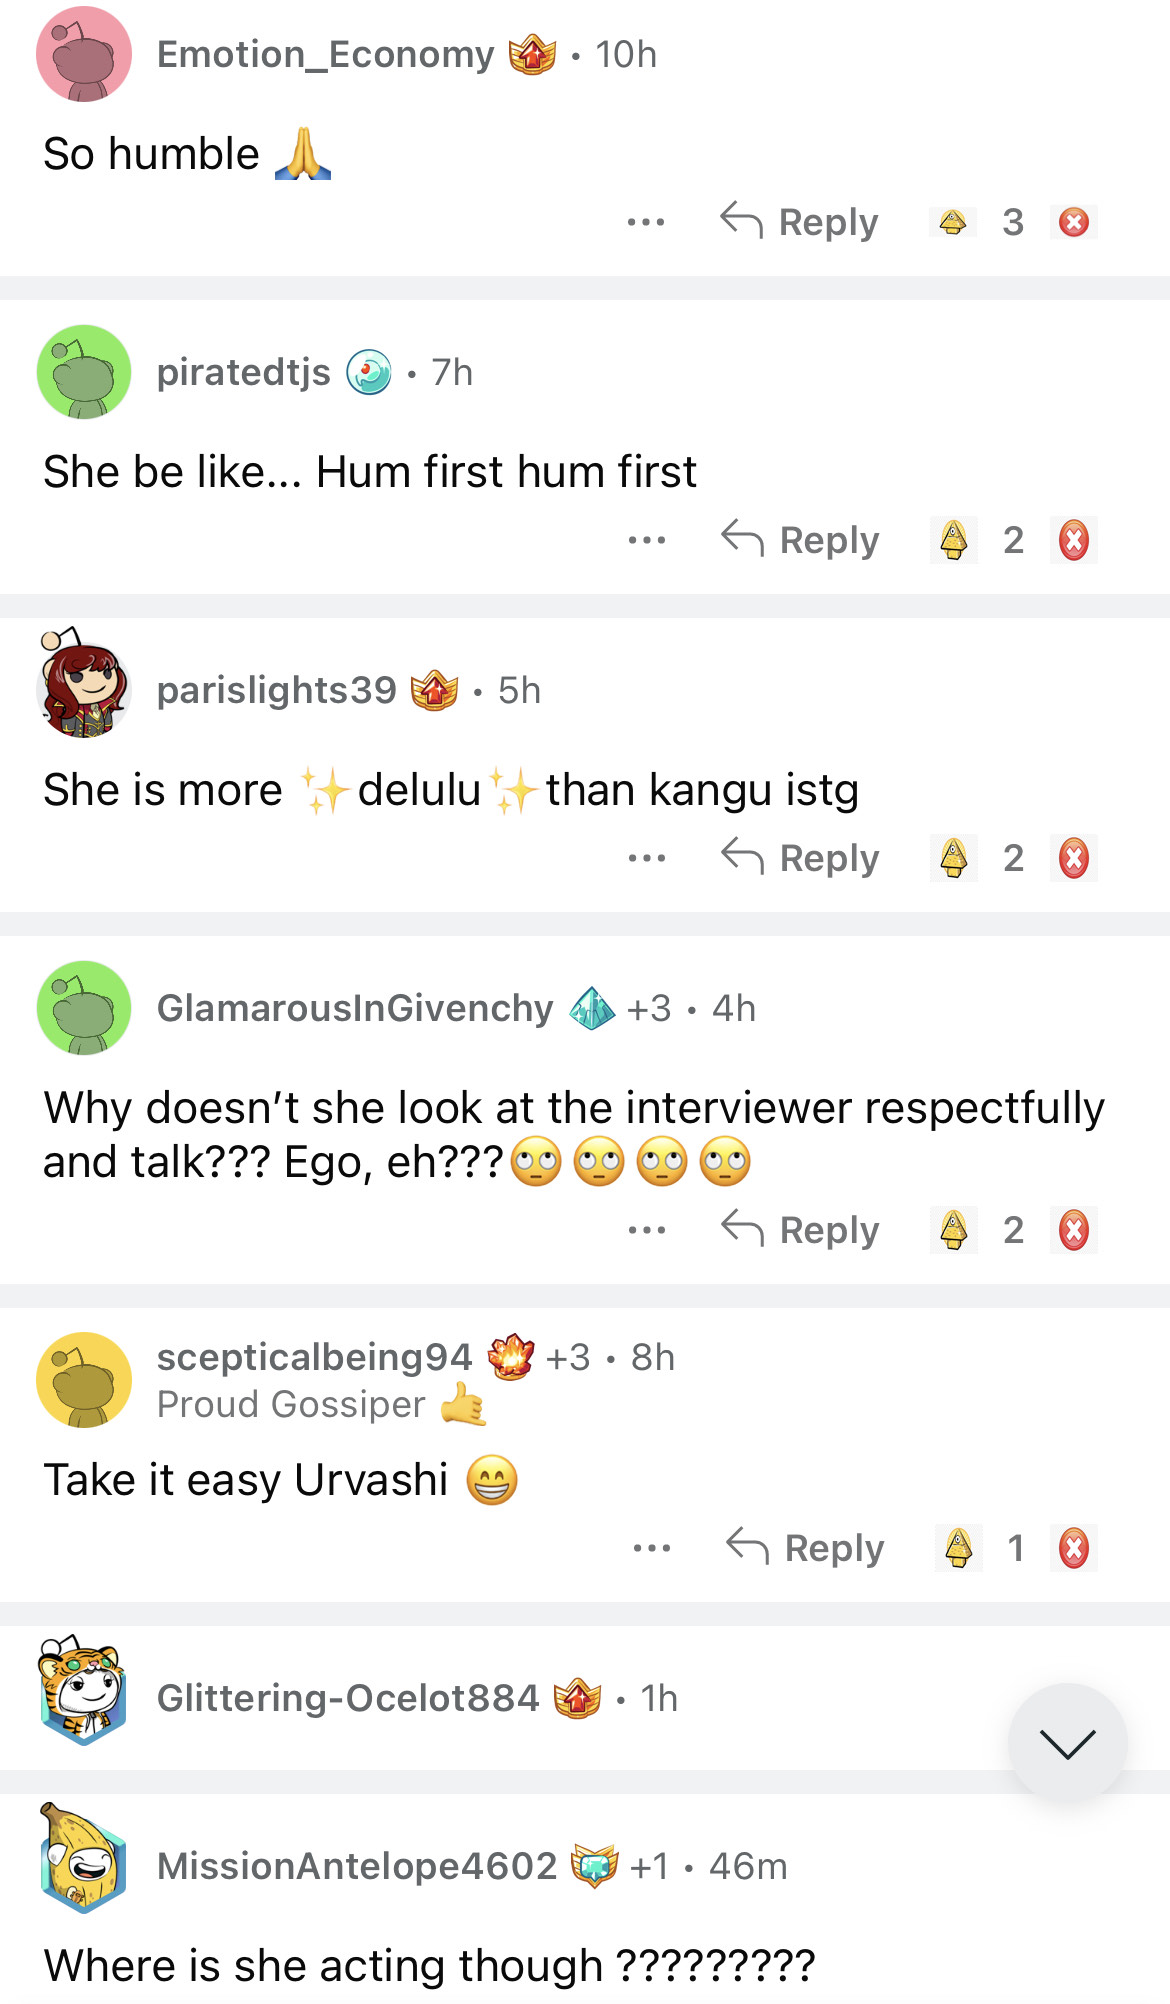Open piratedtjs's user profile link
The height and width of the screenshot is (2004, 1170).
(x=244, y=373)
